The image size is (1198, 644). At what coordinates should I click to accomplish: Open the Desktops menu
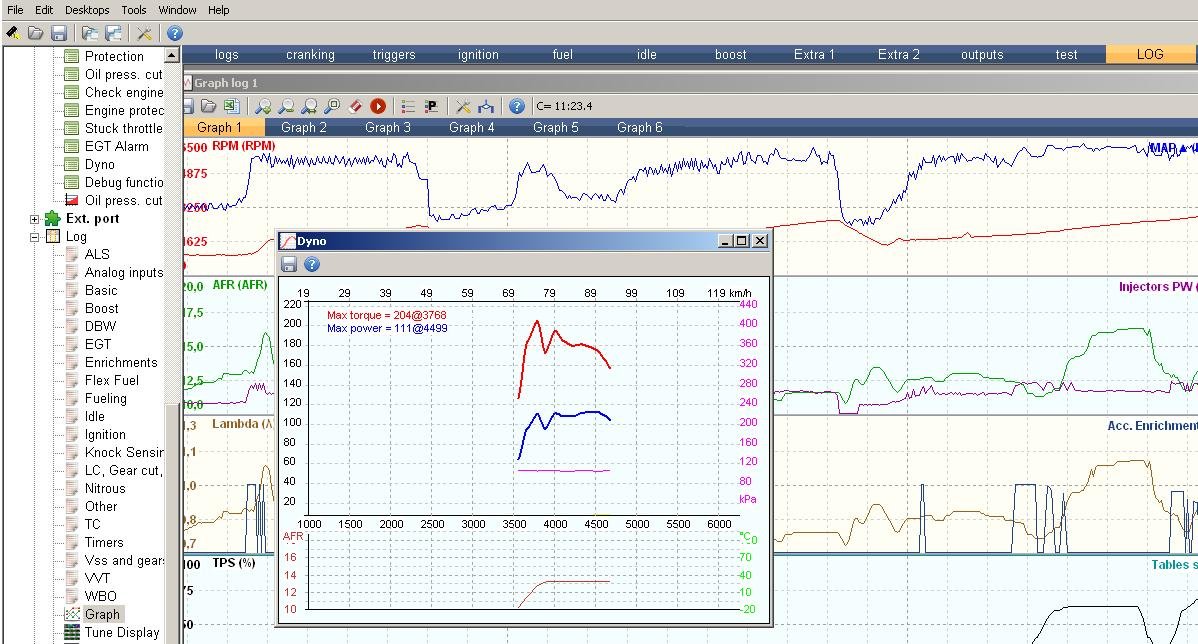tap(87, 10)
